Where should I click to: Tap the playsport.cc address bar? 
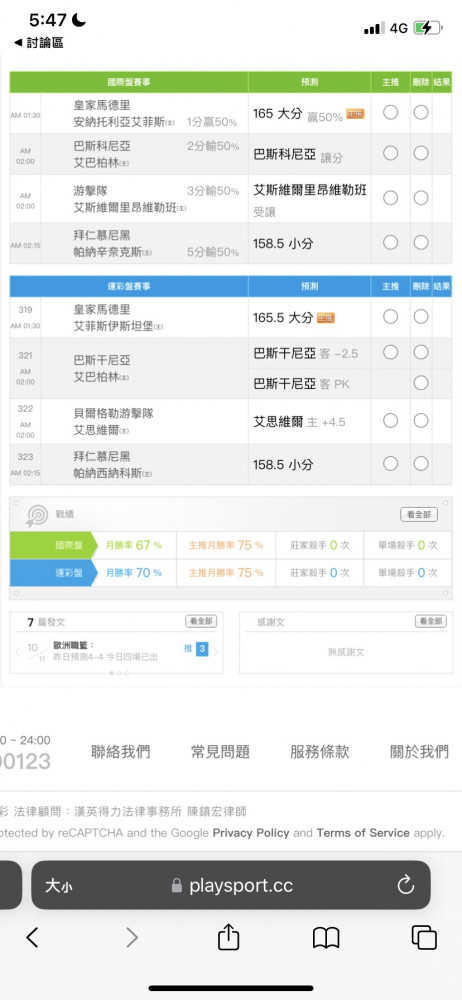coord(231,885)
